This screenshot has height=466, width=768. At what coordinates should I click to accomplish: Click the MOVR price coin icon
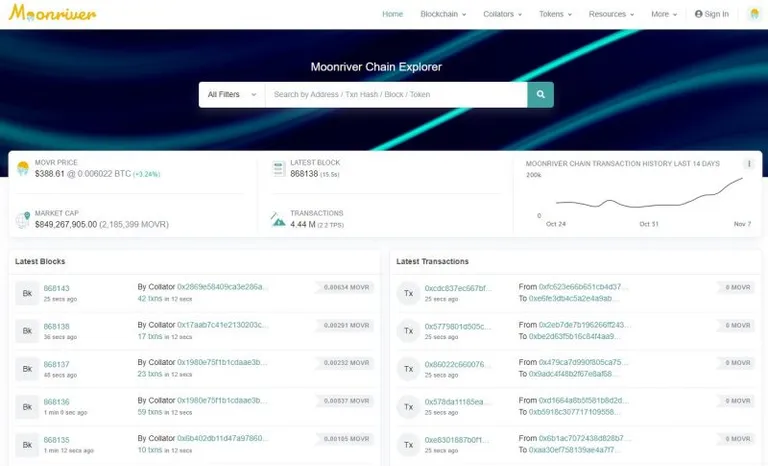pyautogui.click(x=23, y=169)
